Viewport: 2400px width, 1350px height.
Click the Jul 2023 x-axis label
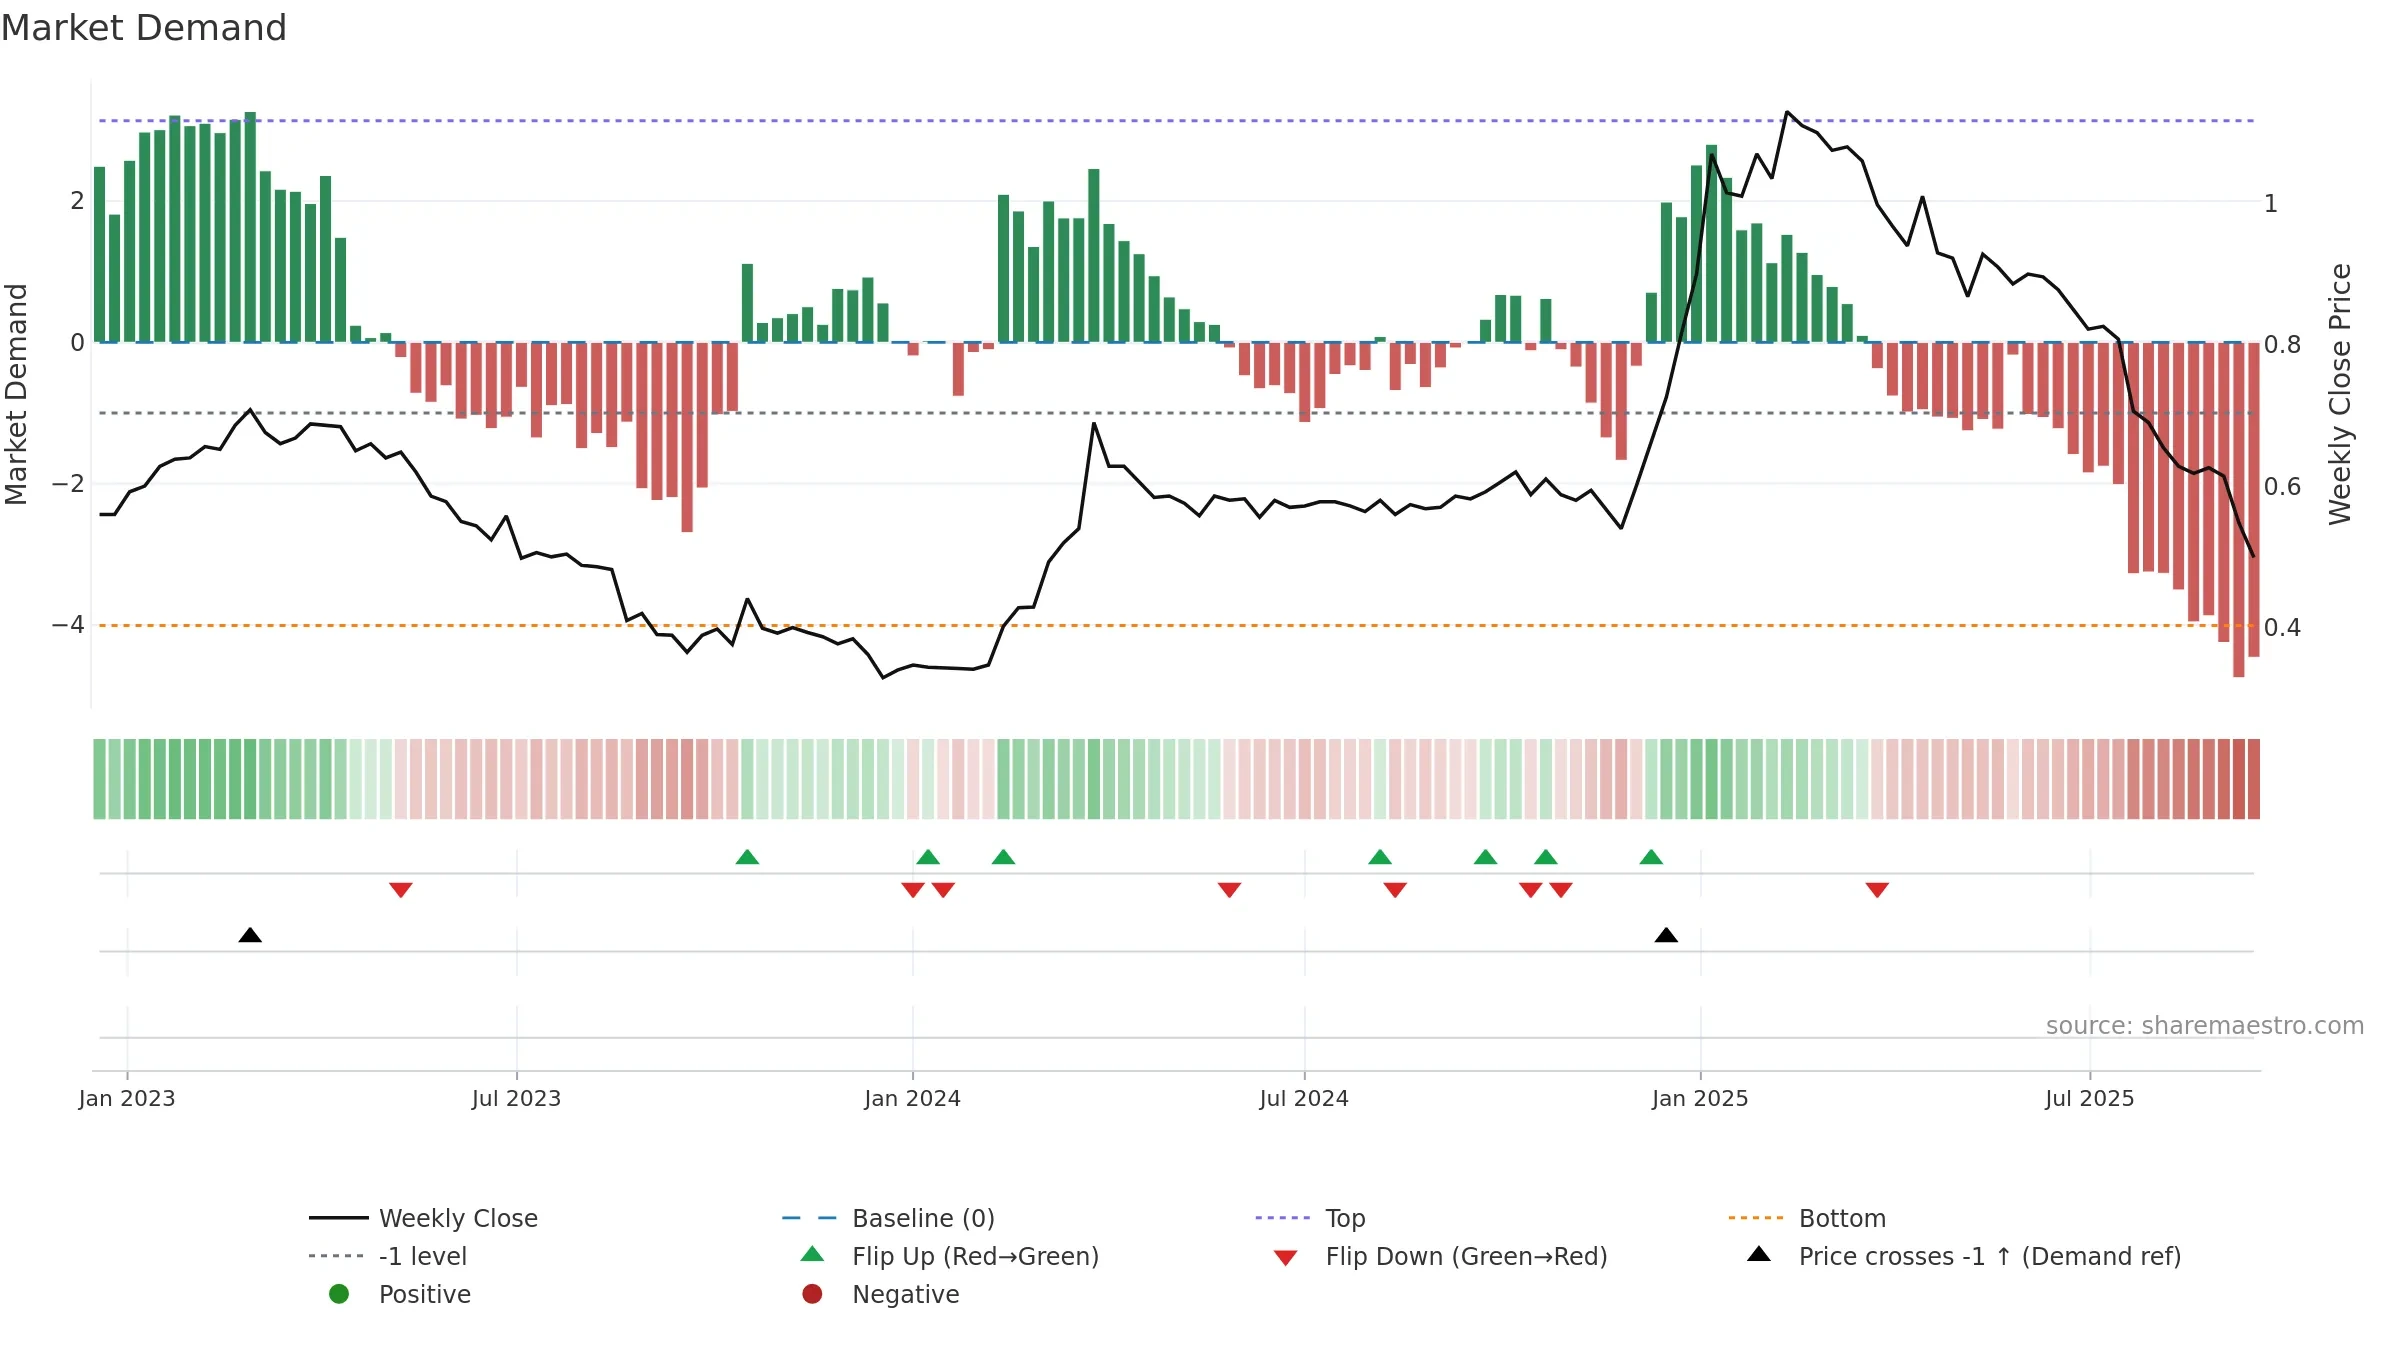click(516, 1098)
